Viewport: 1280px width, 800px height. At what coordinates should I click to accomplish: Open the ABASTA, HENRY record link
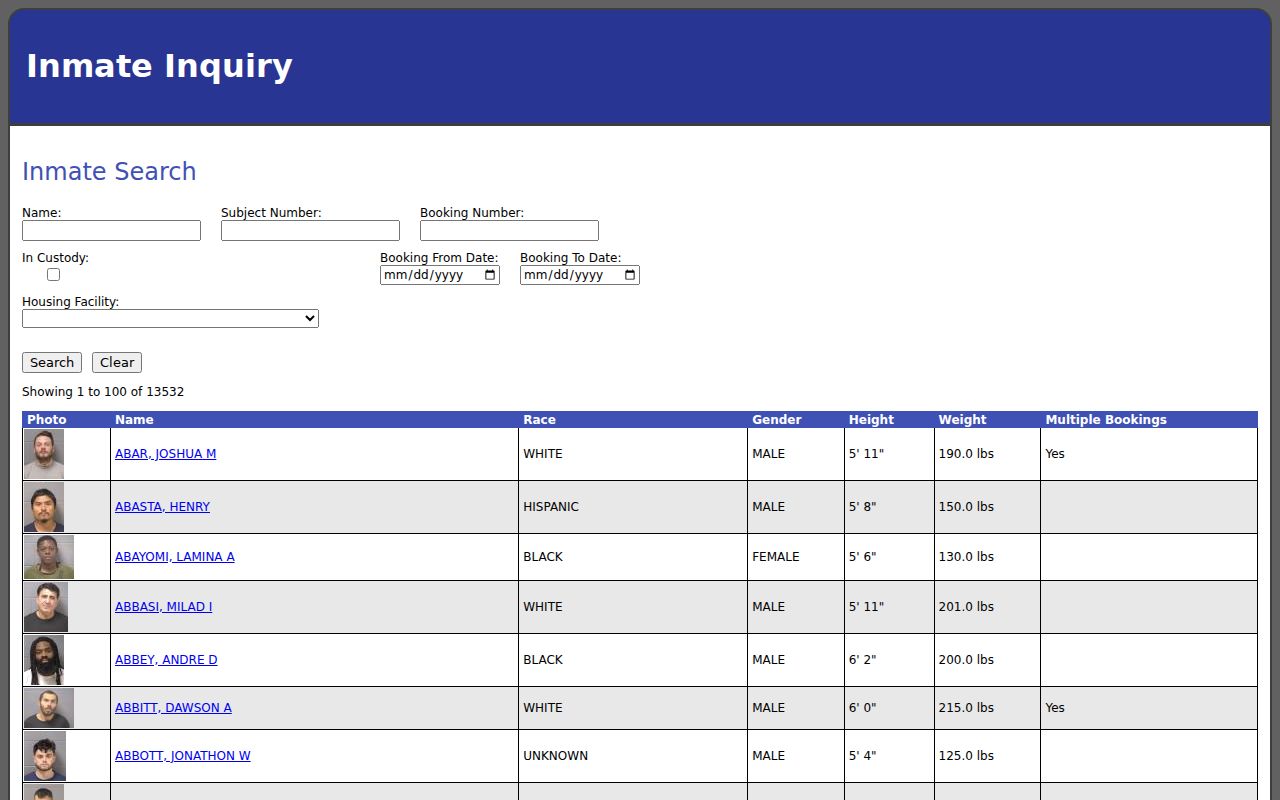click(x=162, y=507)
